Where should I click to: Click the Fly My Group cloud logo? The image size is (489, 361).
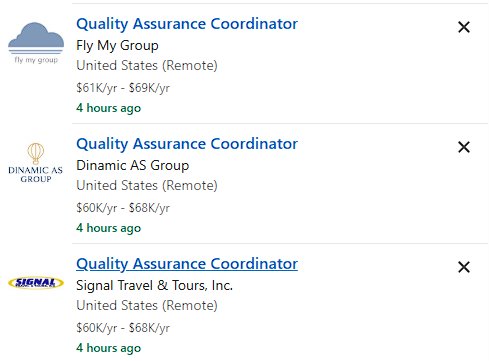pos(36,43)
